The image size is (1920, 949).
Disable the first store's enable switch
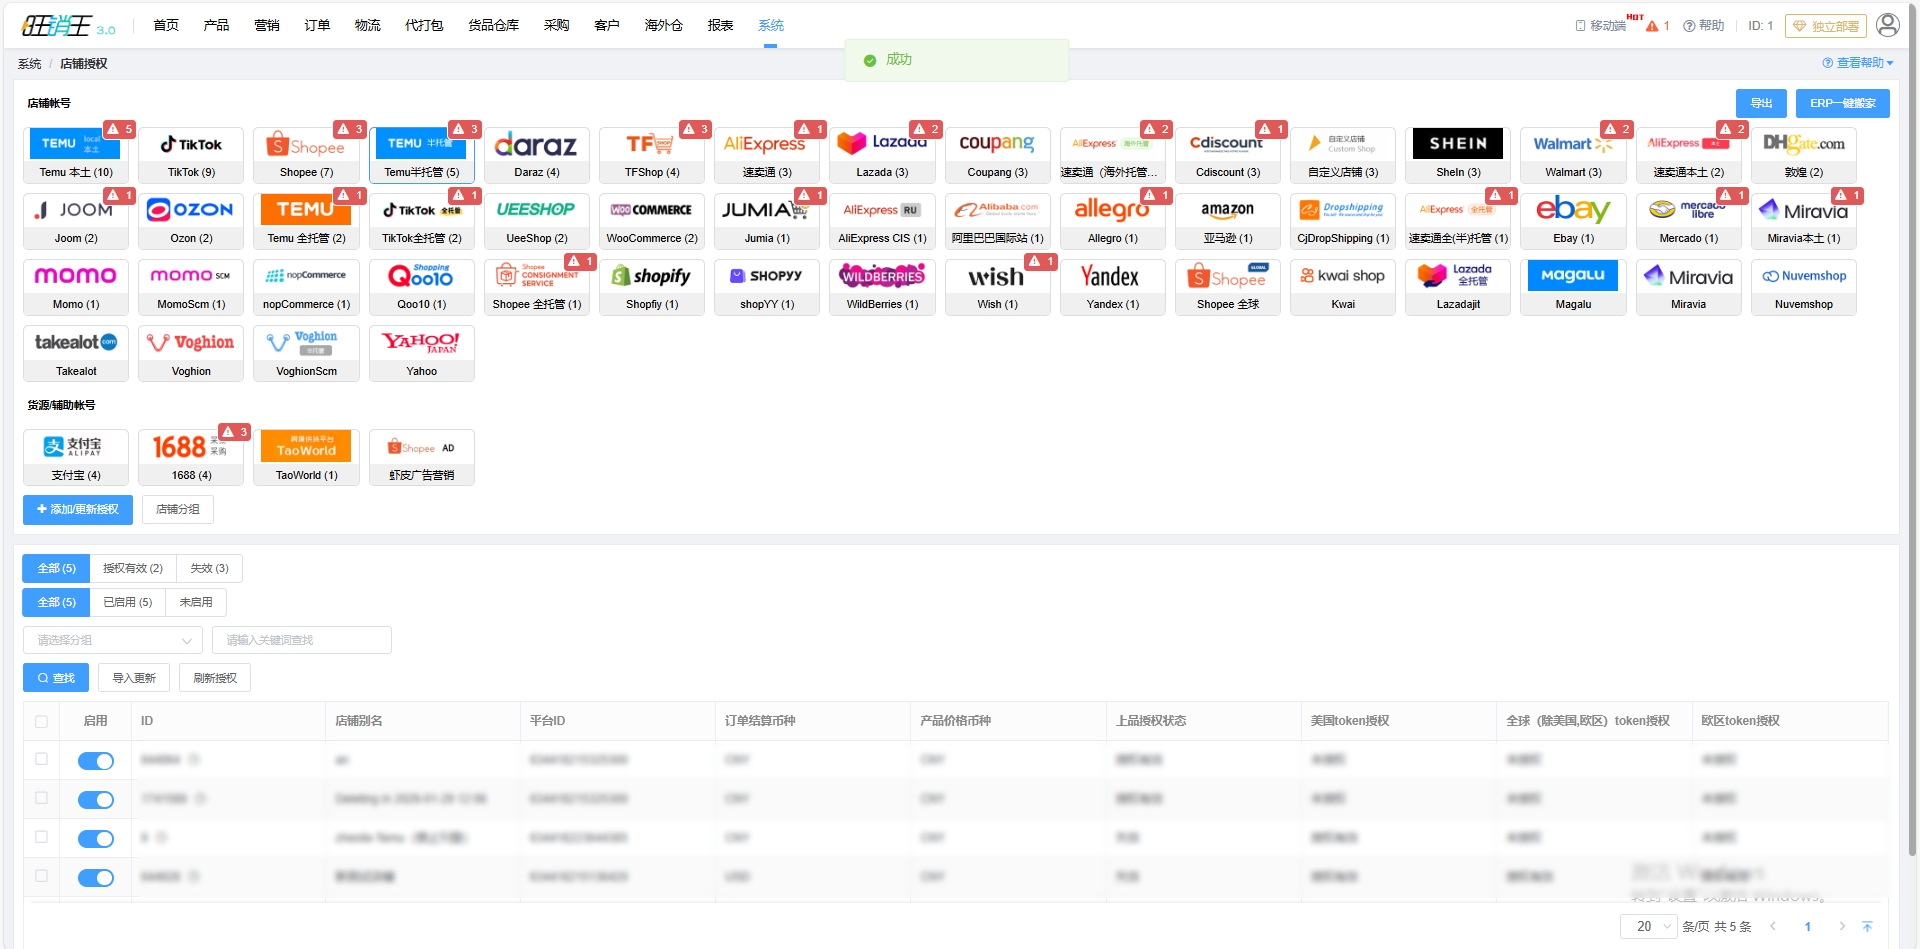point(96,761)
